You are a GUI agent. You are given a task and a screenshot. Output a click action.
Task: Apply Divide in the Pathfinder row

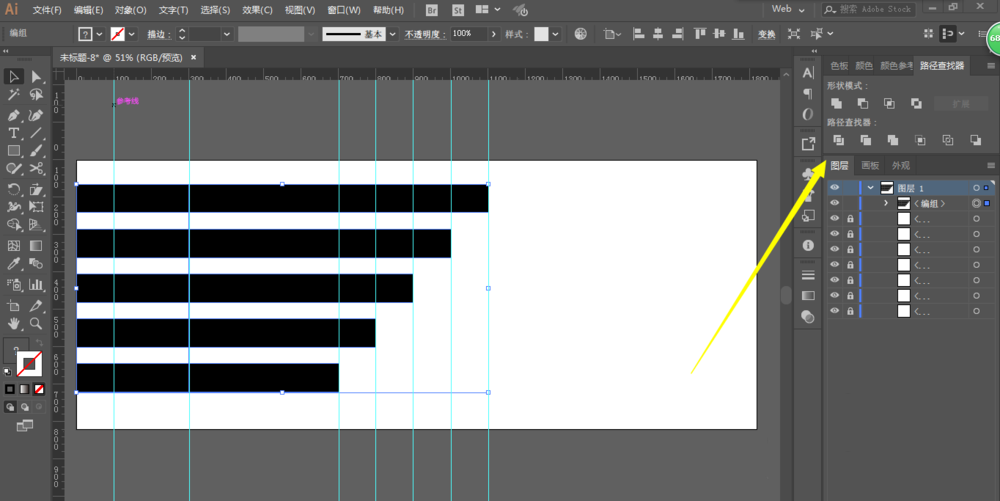[839, 140]
